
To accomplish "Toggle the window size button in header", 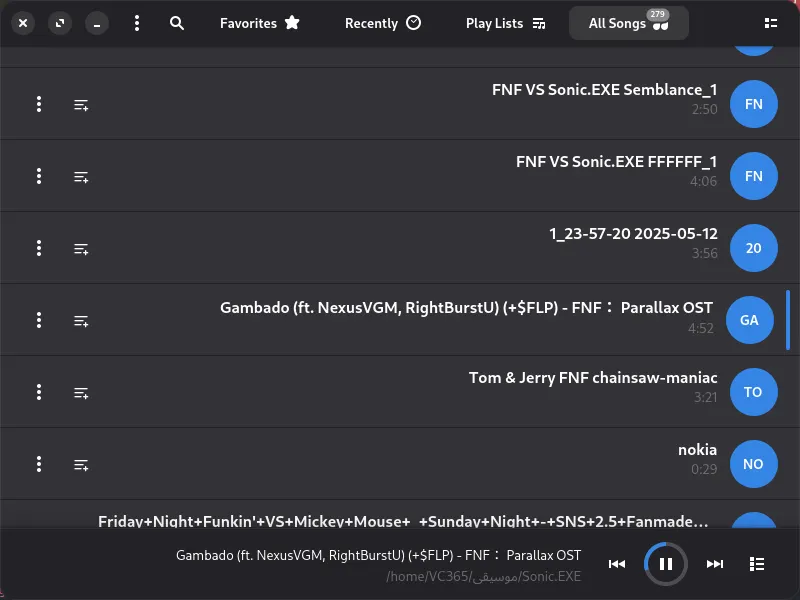I will pyautogui.click(x=60, y=23).
